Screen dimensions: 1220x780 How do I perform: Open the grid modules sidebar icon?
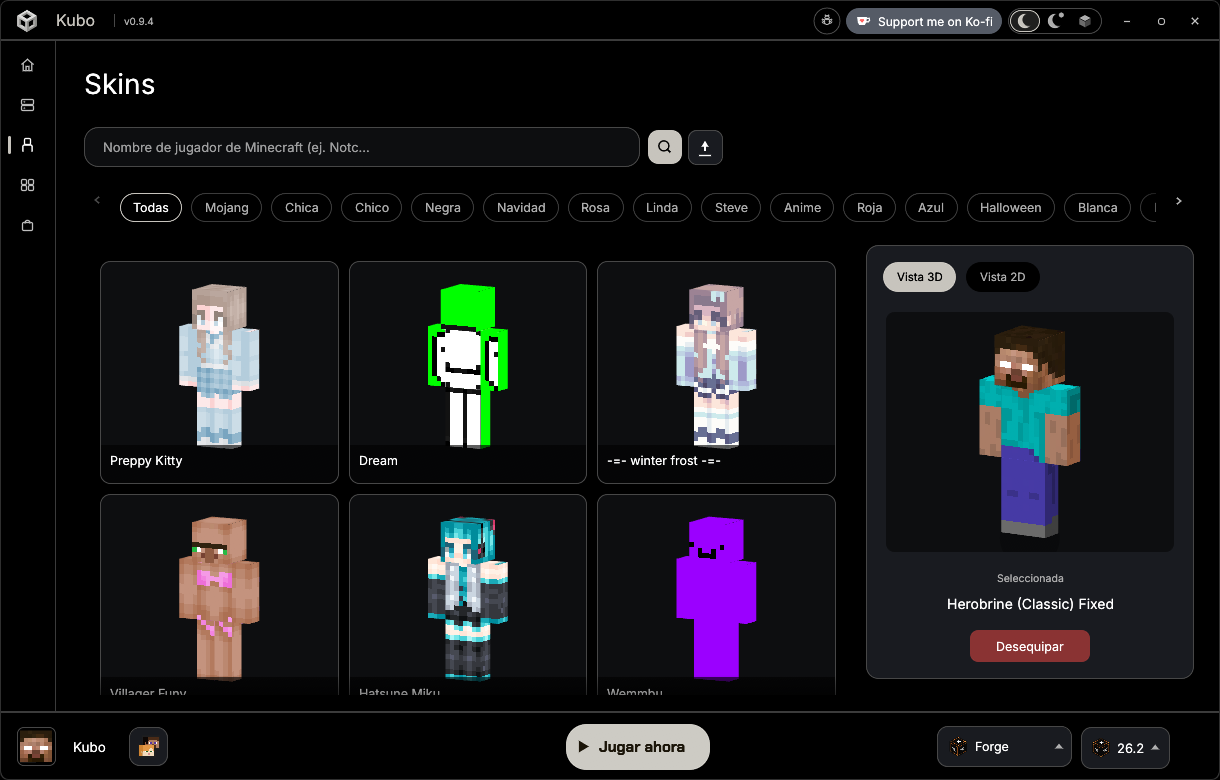27,185
